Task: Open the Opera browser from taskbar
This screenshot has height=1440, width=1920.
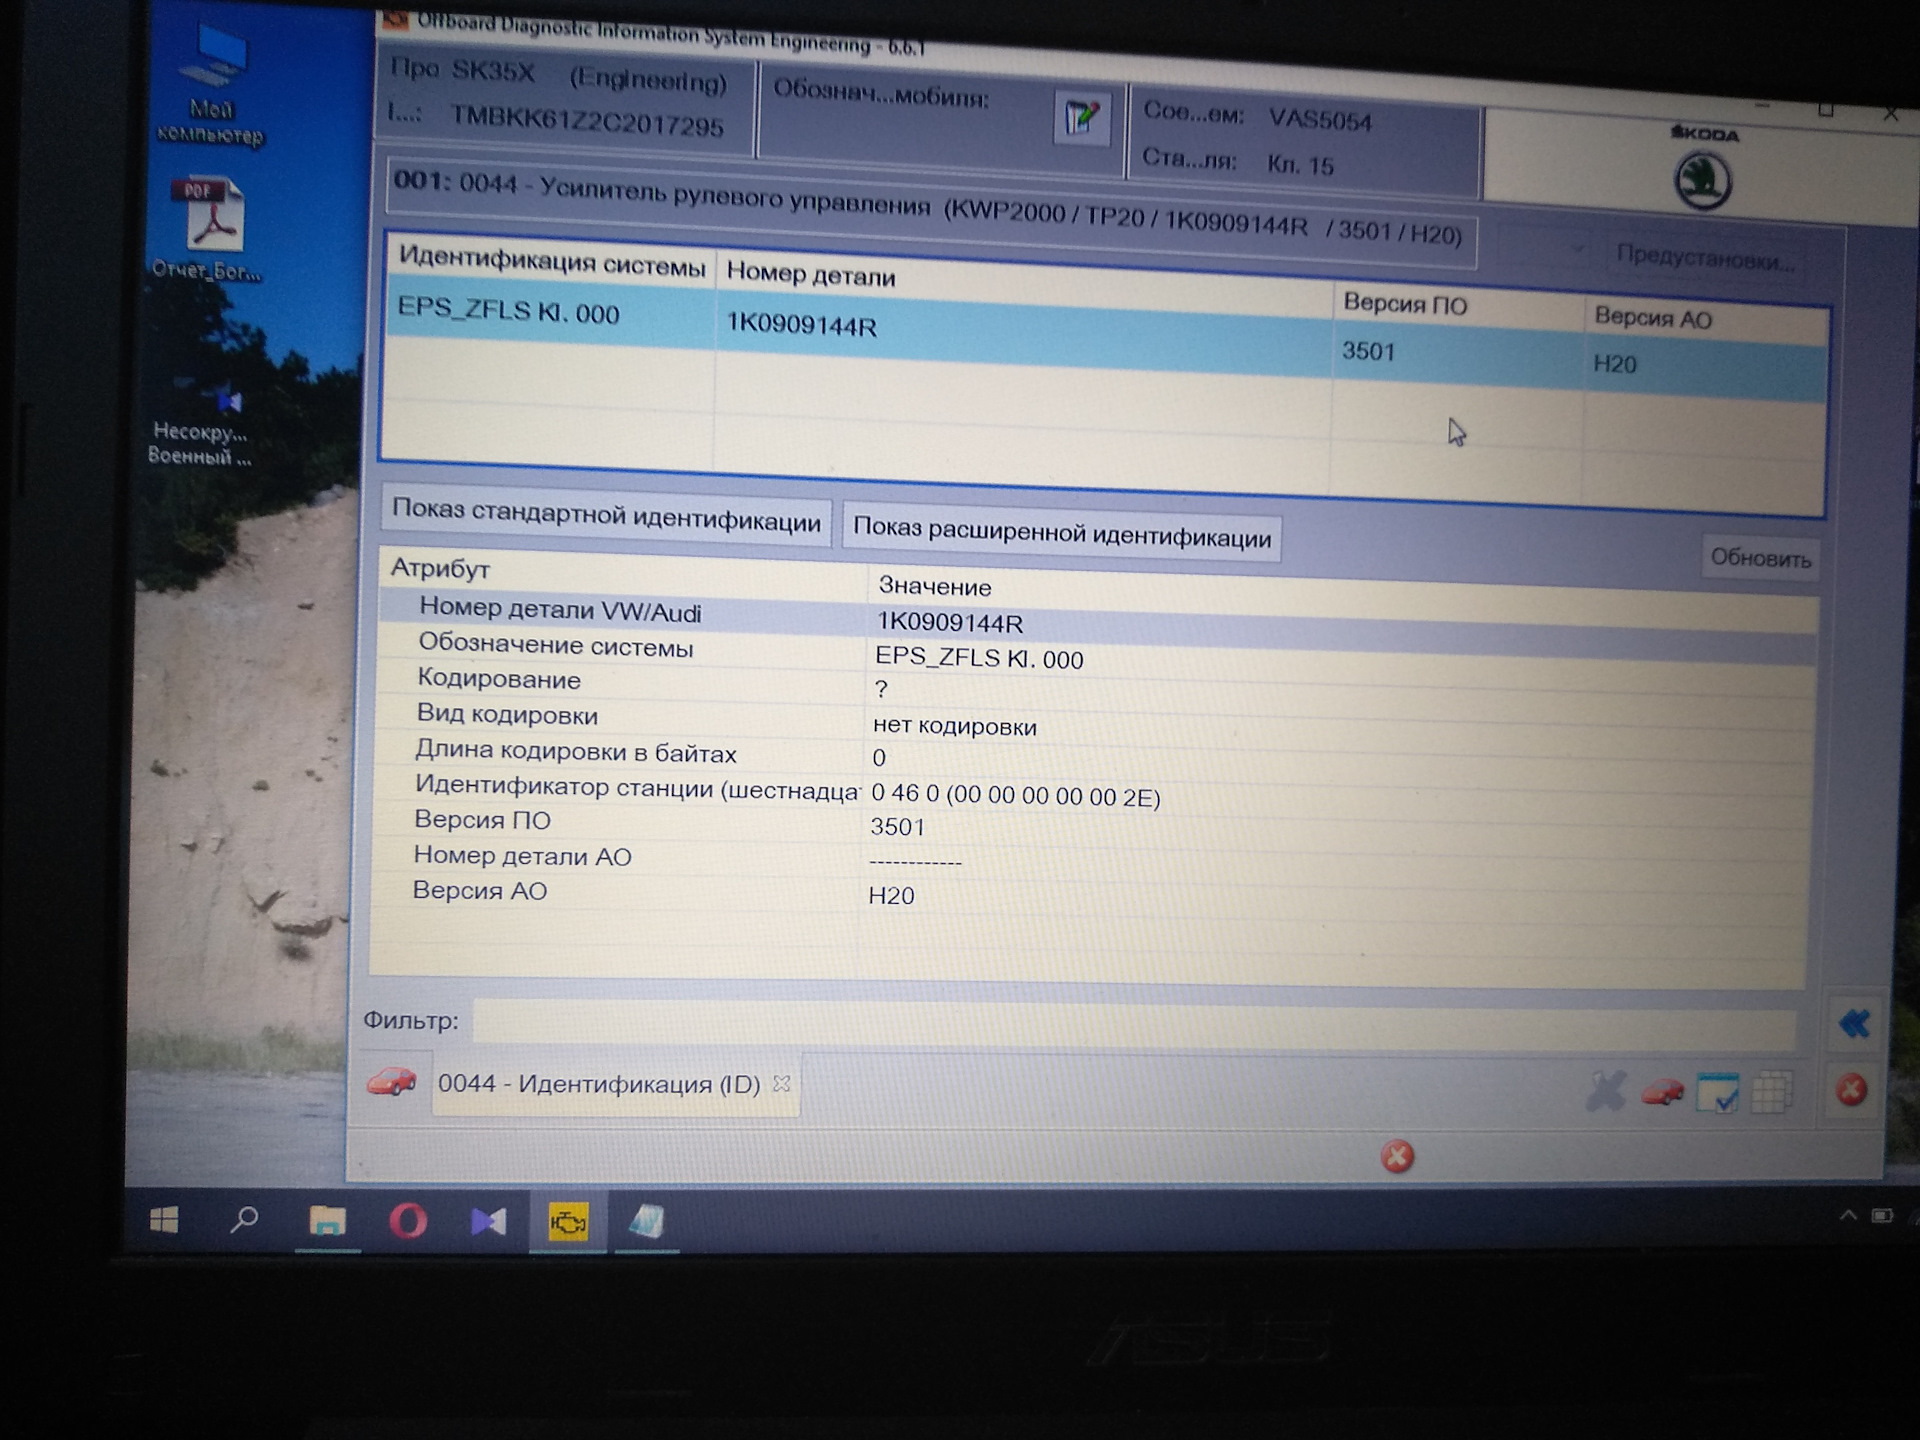Action: pos(408,1221)
